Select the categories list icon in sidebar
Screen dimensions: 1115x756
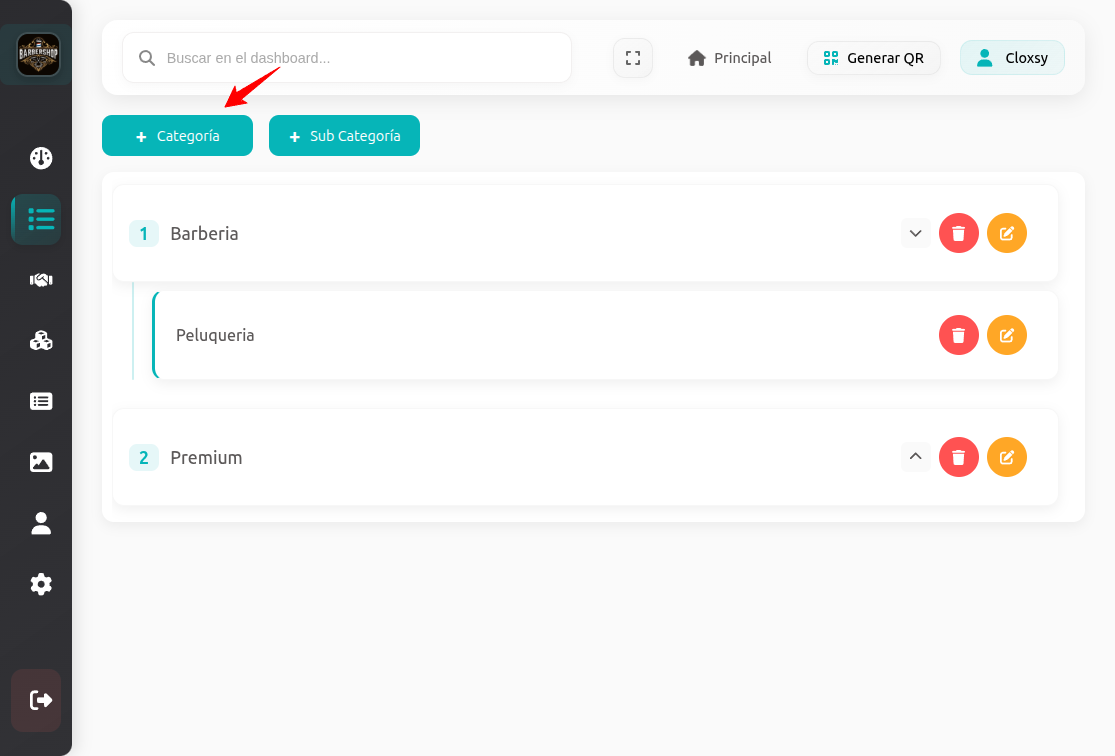41,219
